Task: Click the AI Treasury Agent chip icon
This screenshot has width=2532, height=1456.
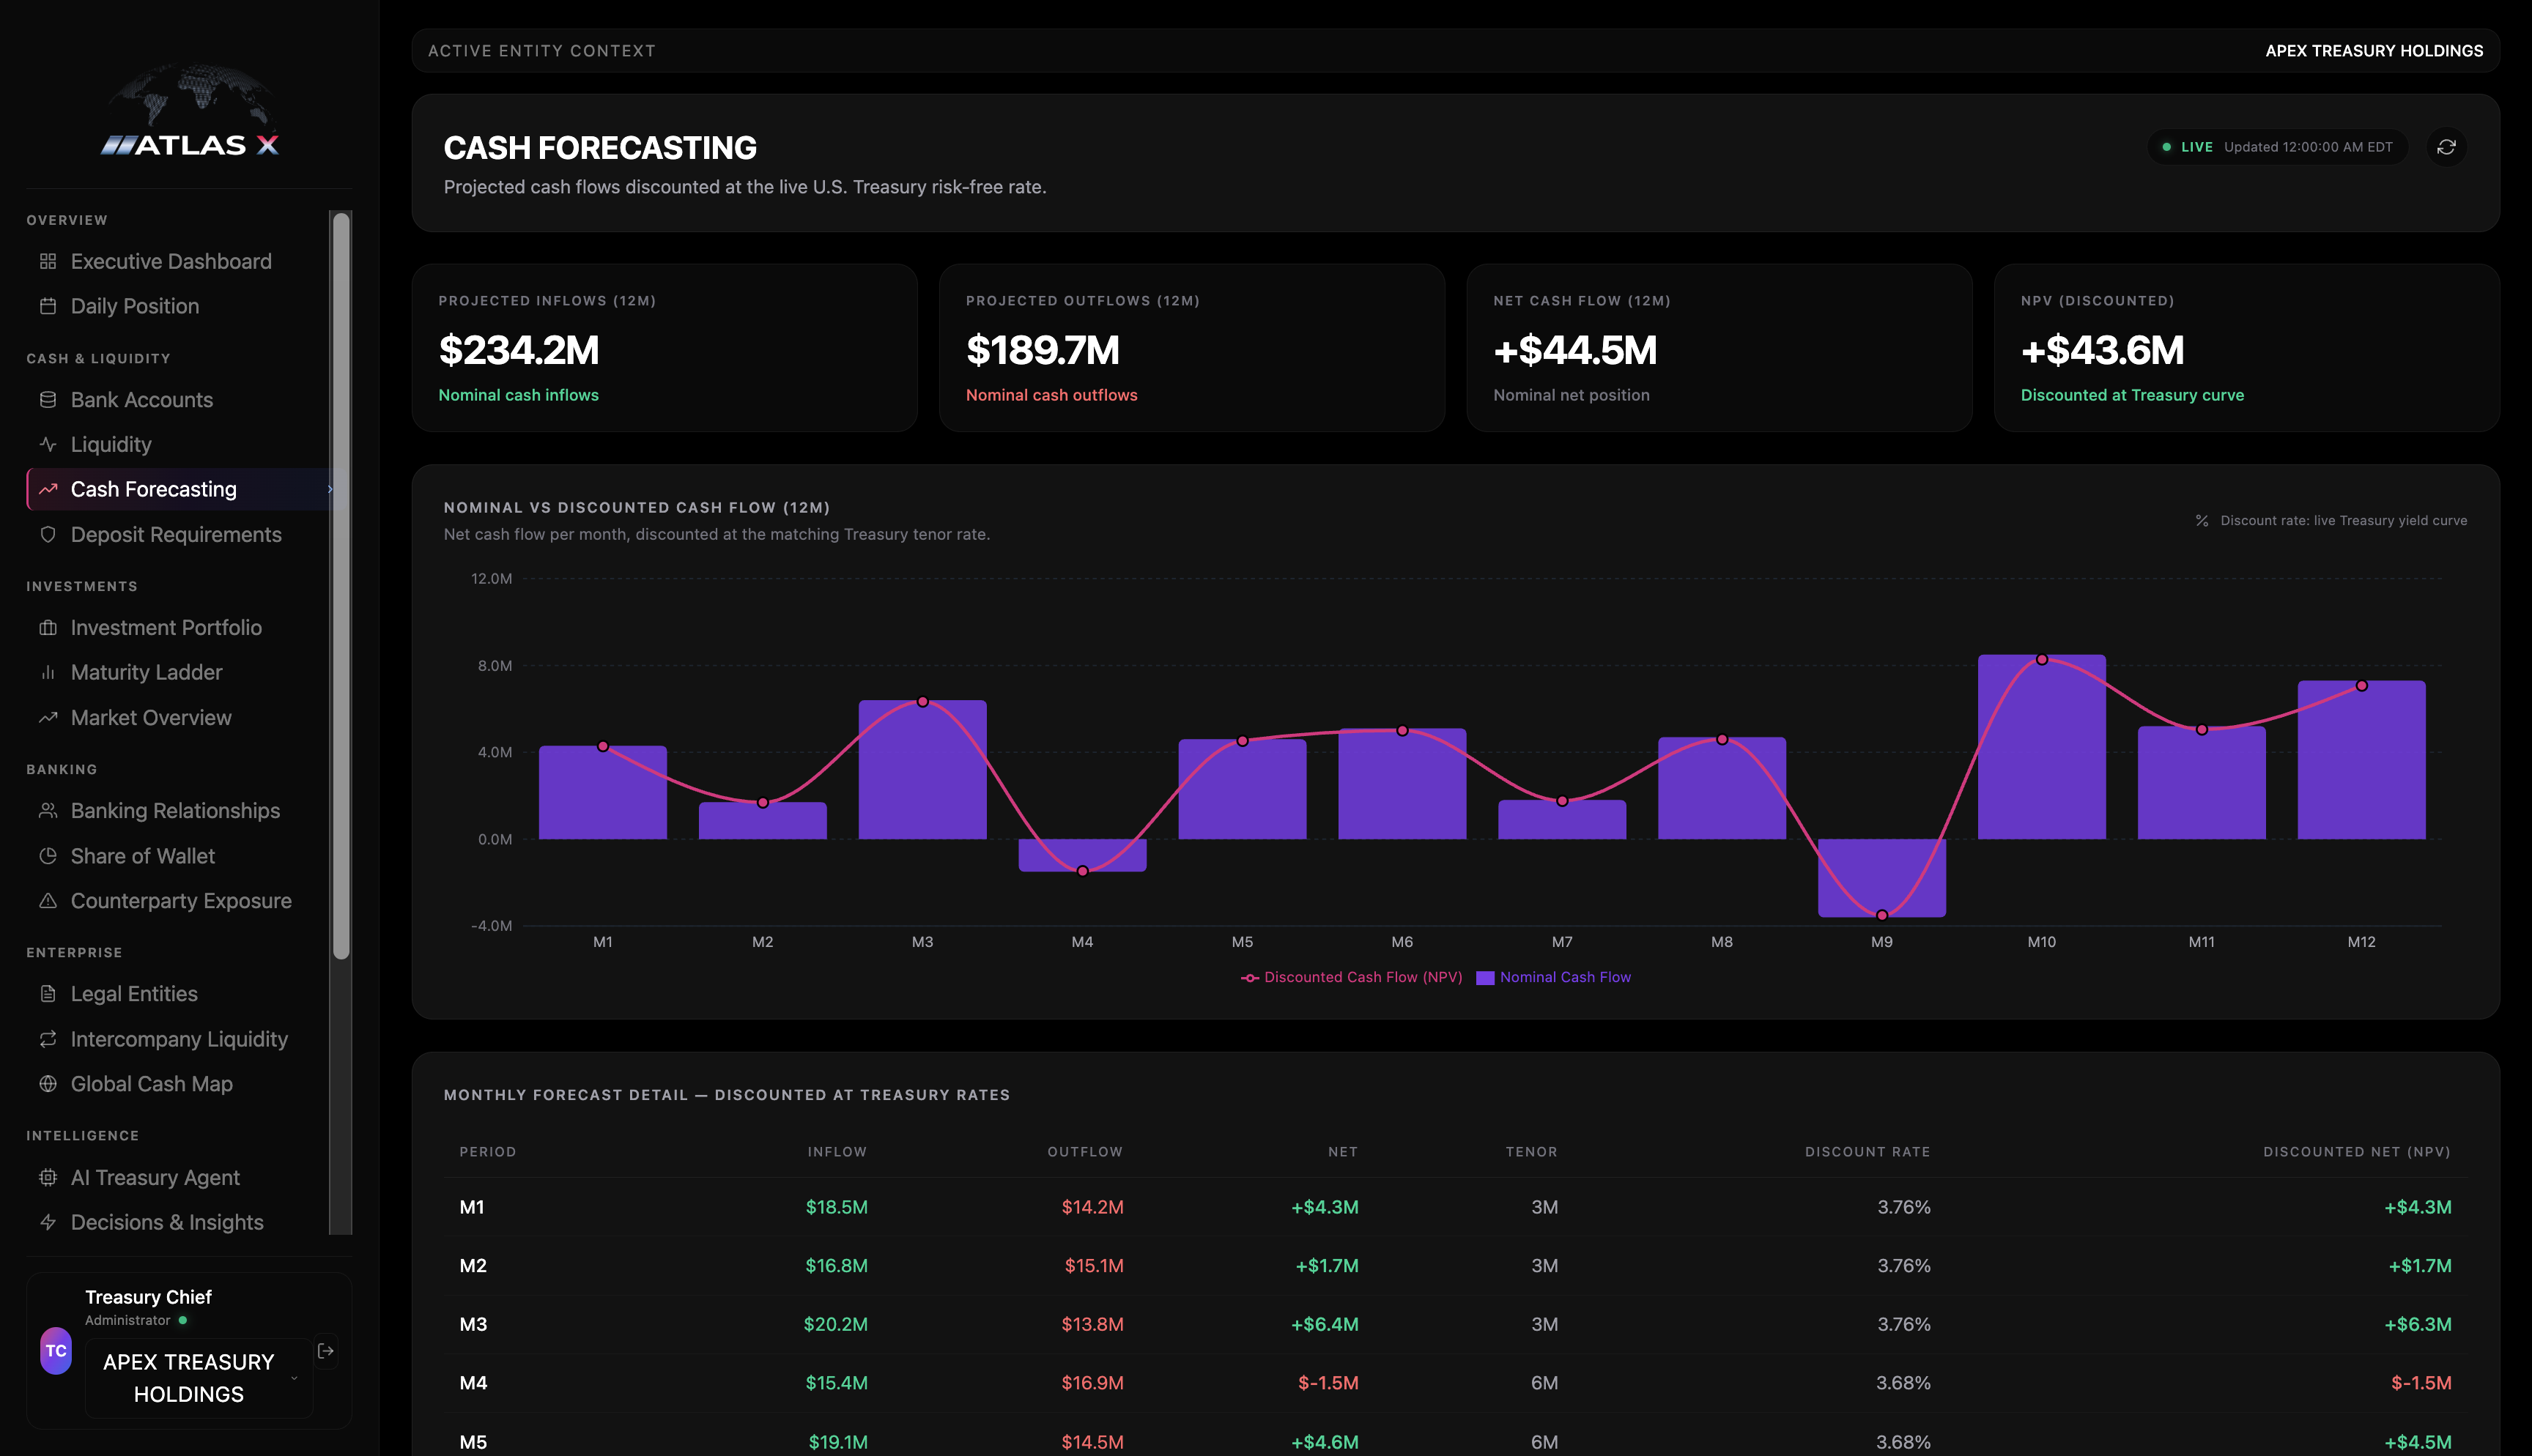Action: tap(48, 1177)
